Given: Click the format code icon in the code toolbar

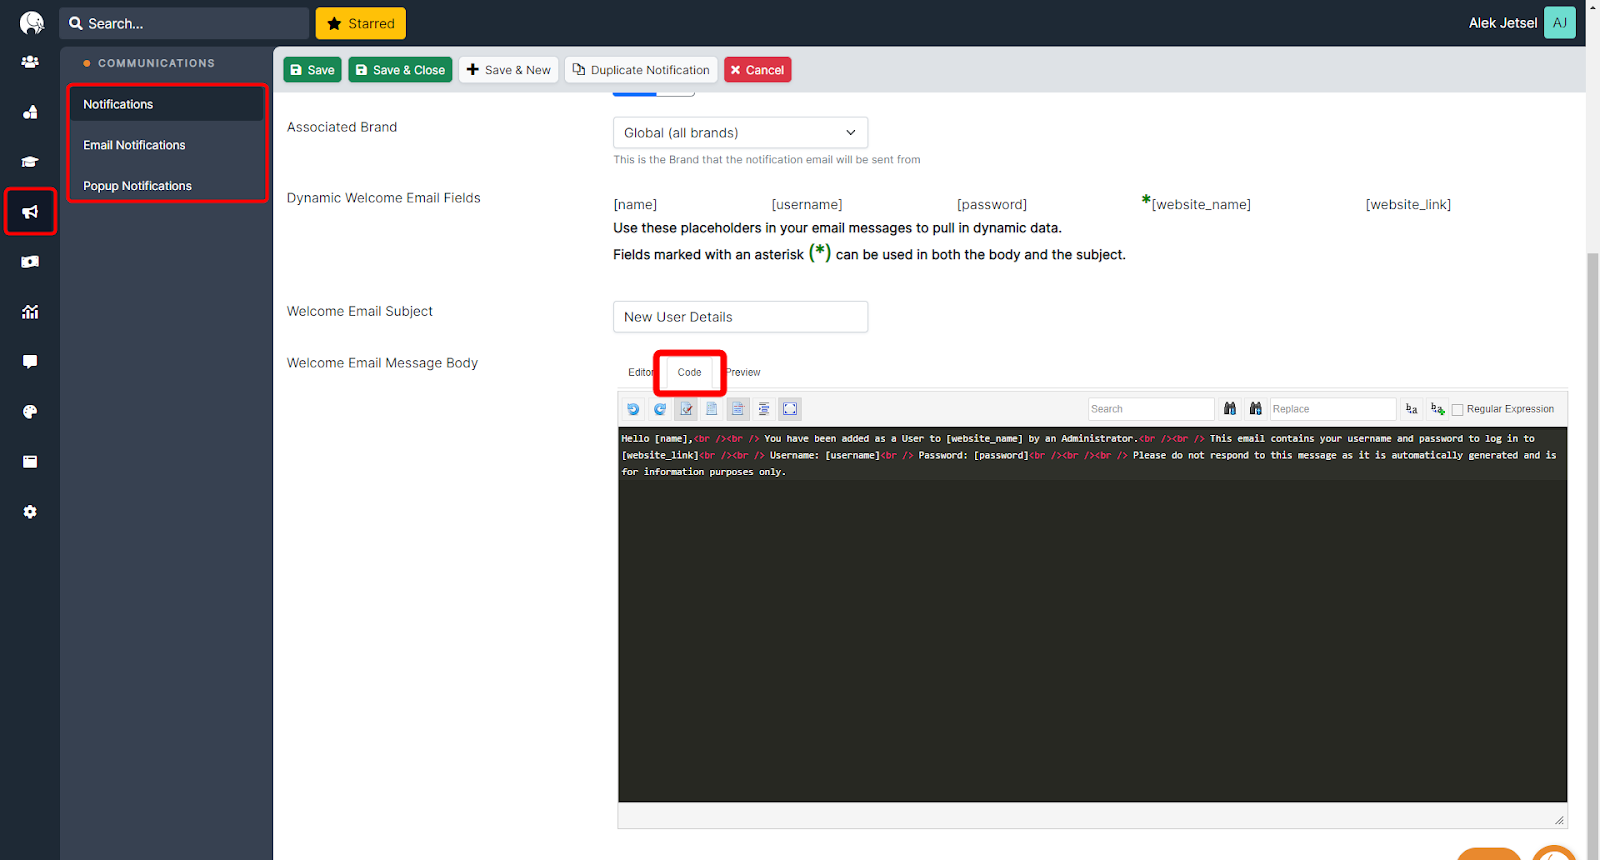Looking at the screenshot, I should pos(764,409).
